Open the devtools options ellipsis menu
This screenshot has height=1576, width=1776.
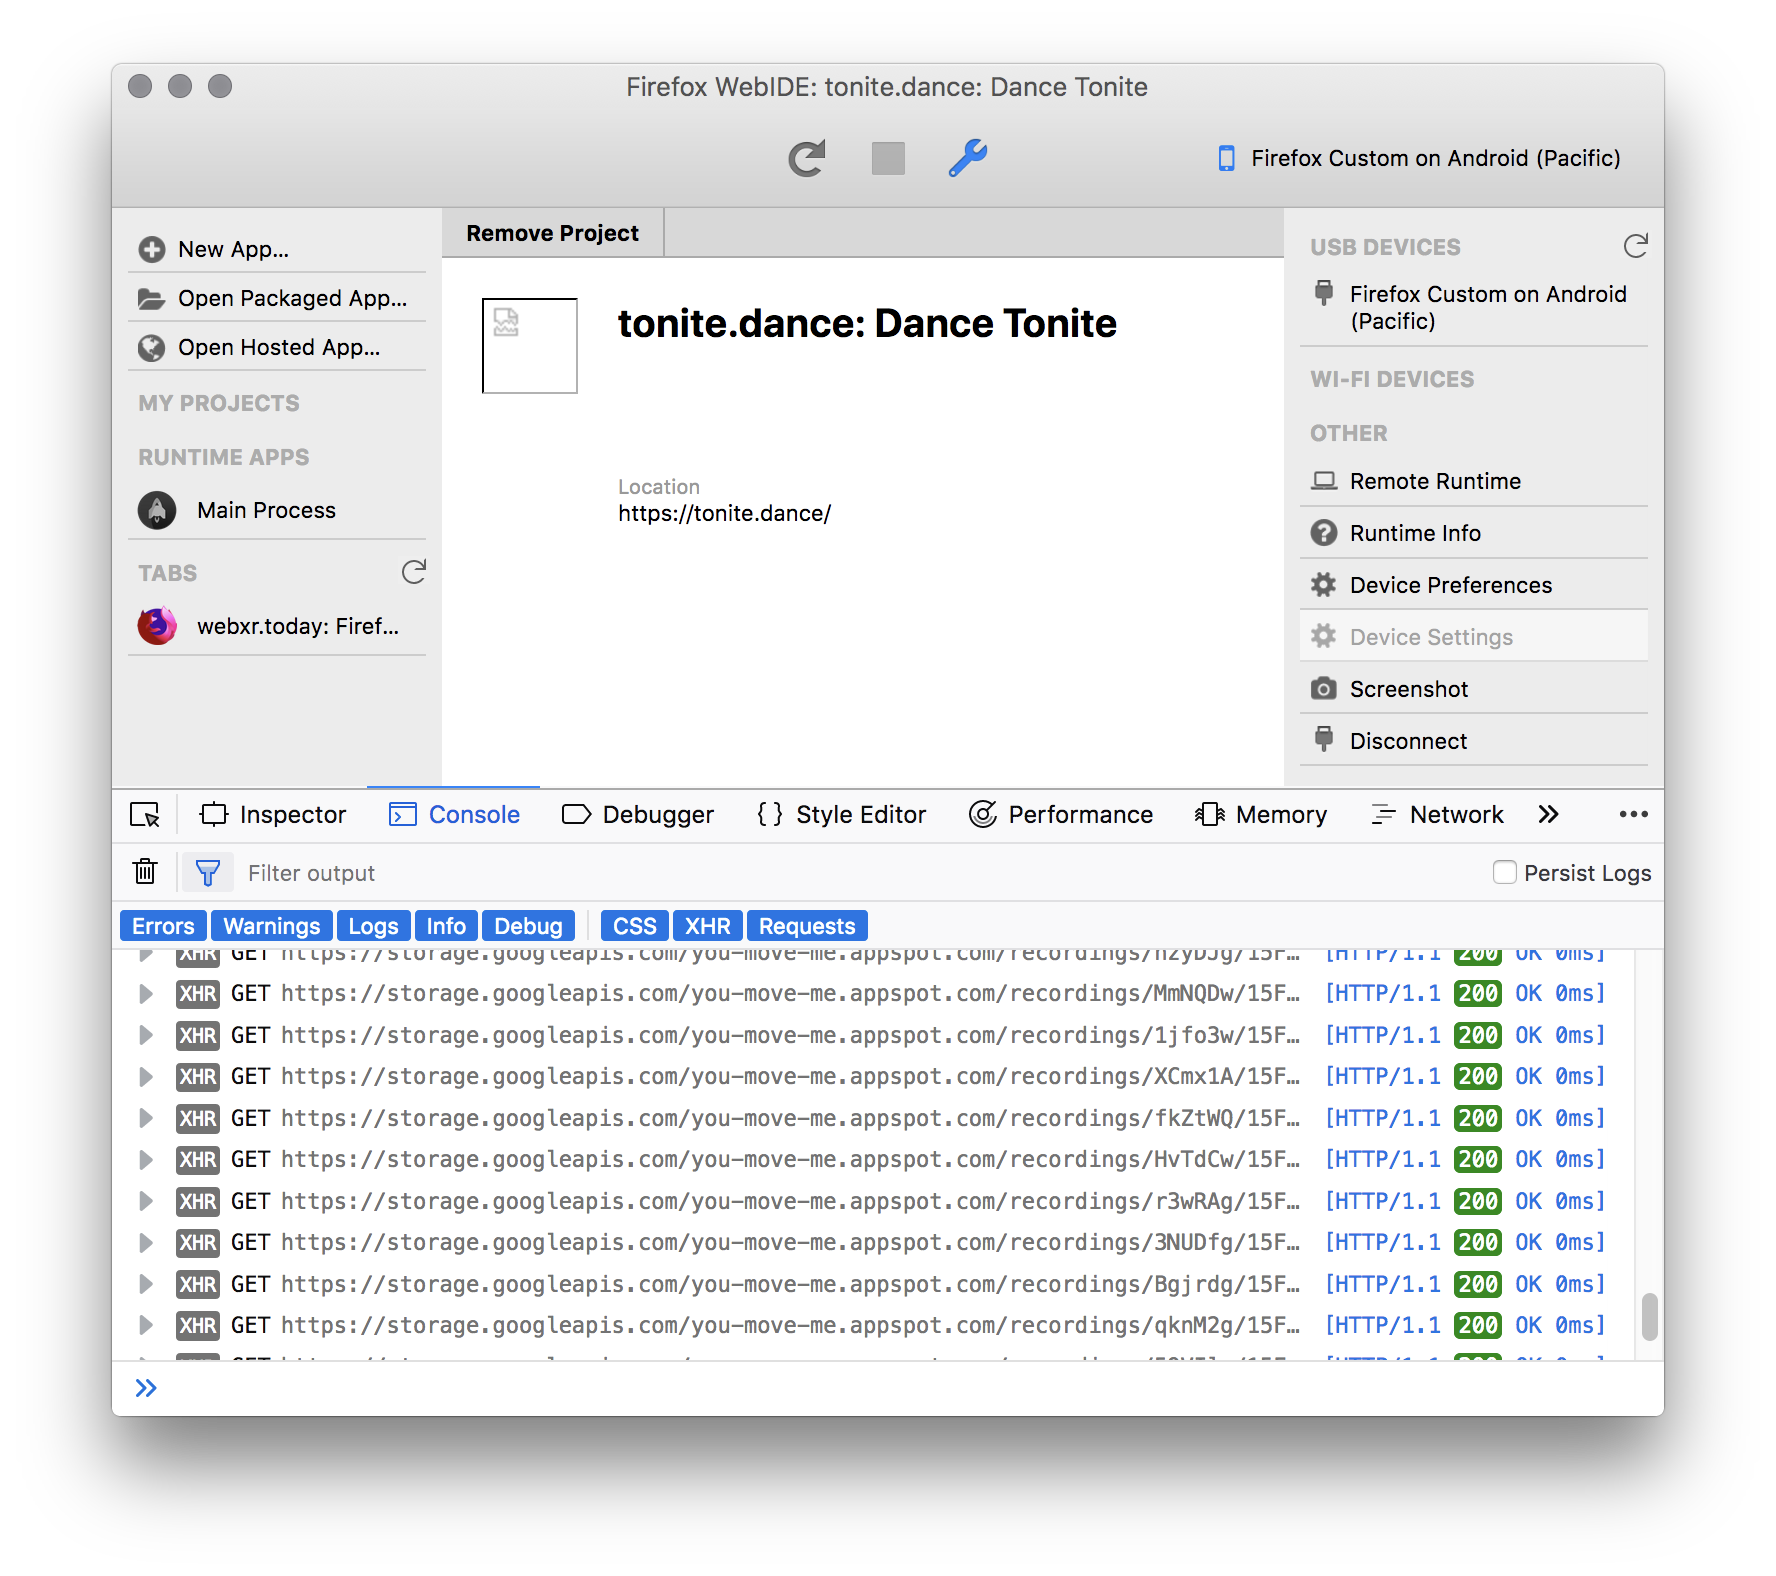coord(1633,815)
